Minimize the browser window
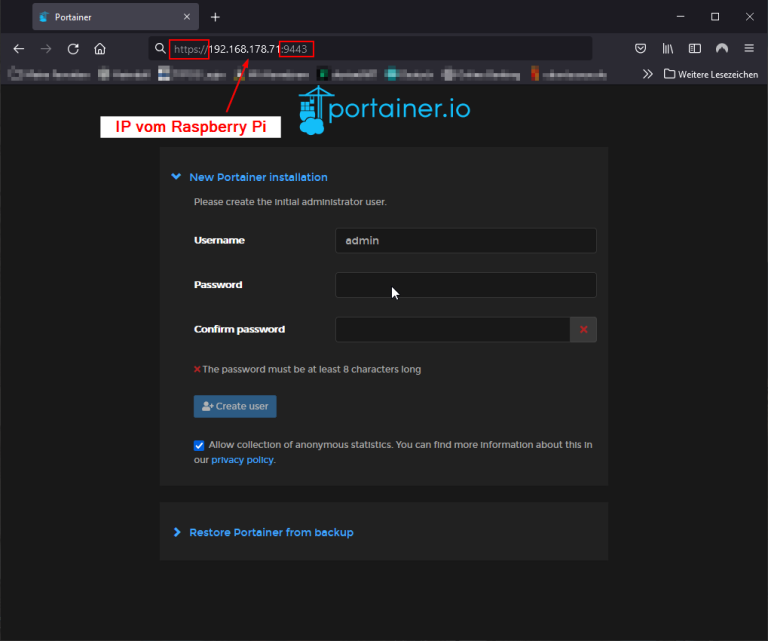The height and width of the screenshot is (641, 768). [x=680, y=17]
